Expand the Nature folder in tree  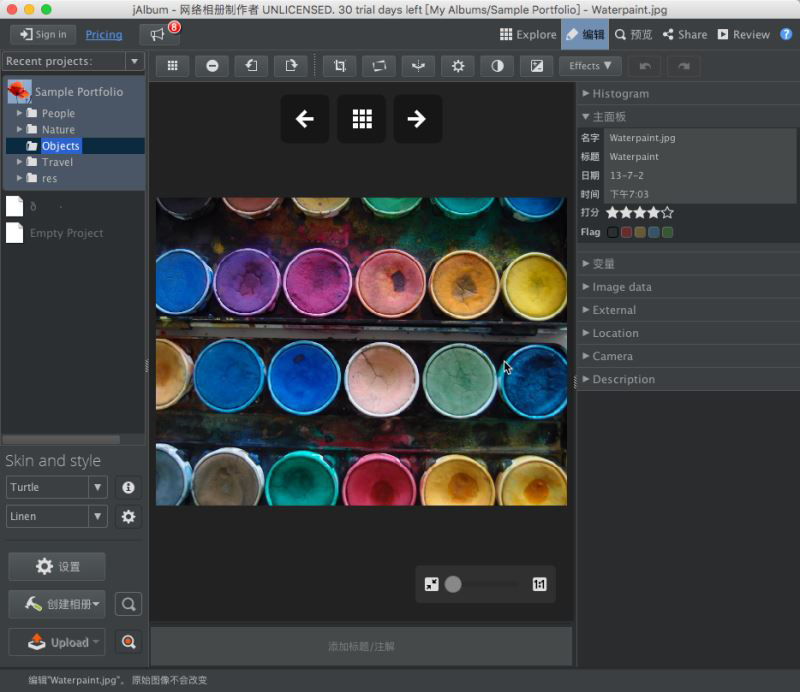pos(19,129)
